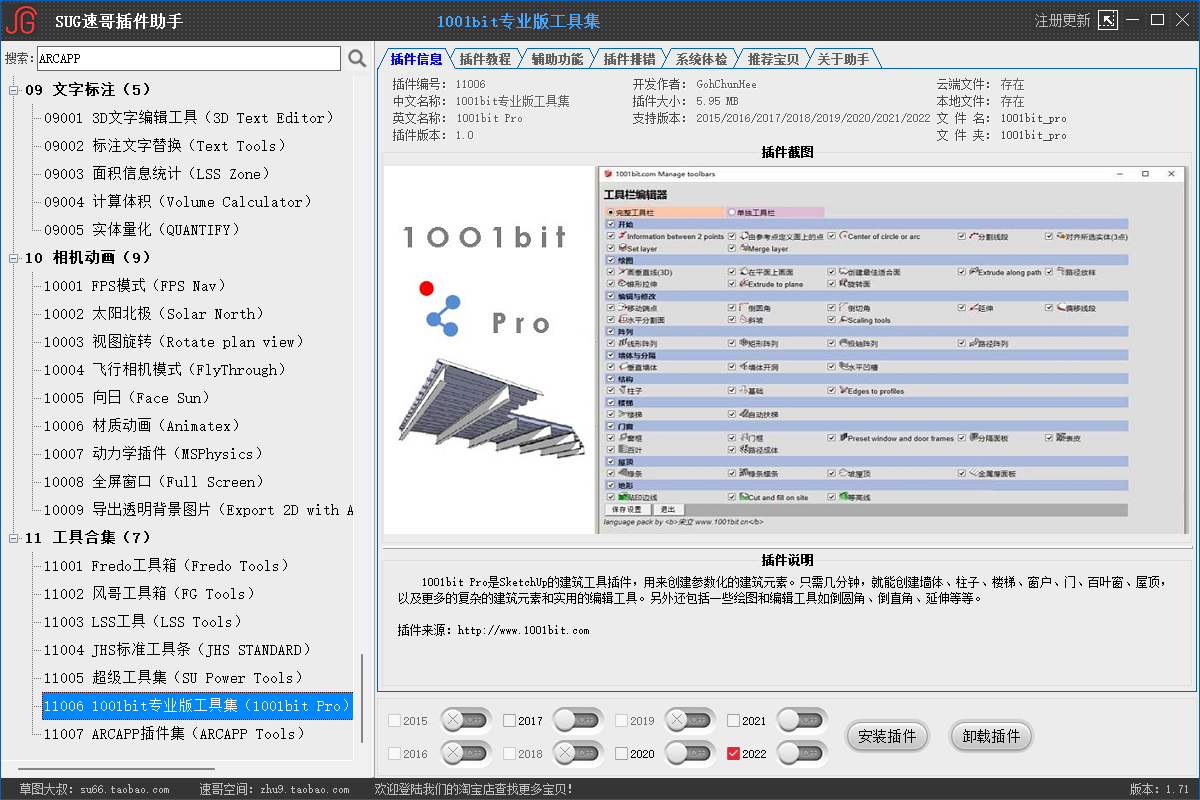Click the plugin list scrollbar thumb
This screenshot has width=1200, height=800.
[x=361, y=700]
